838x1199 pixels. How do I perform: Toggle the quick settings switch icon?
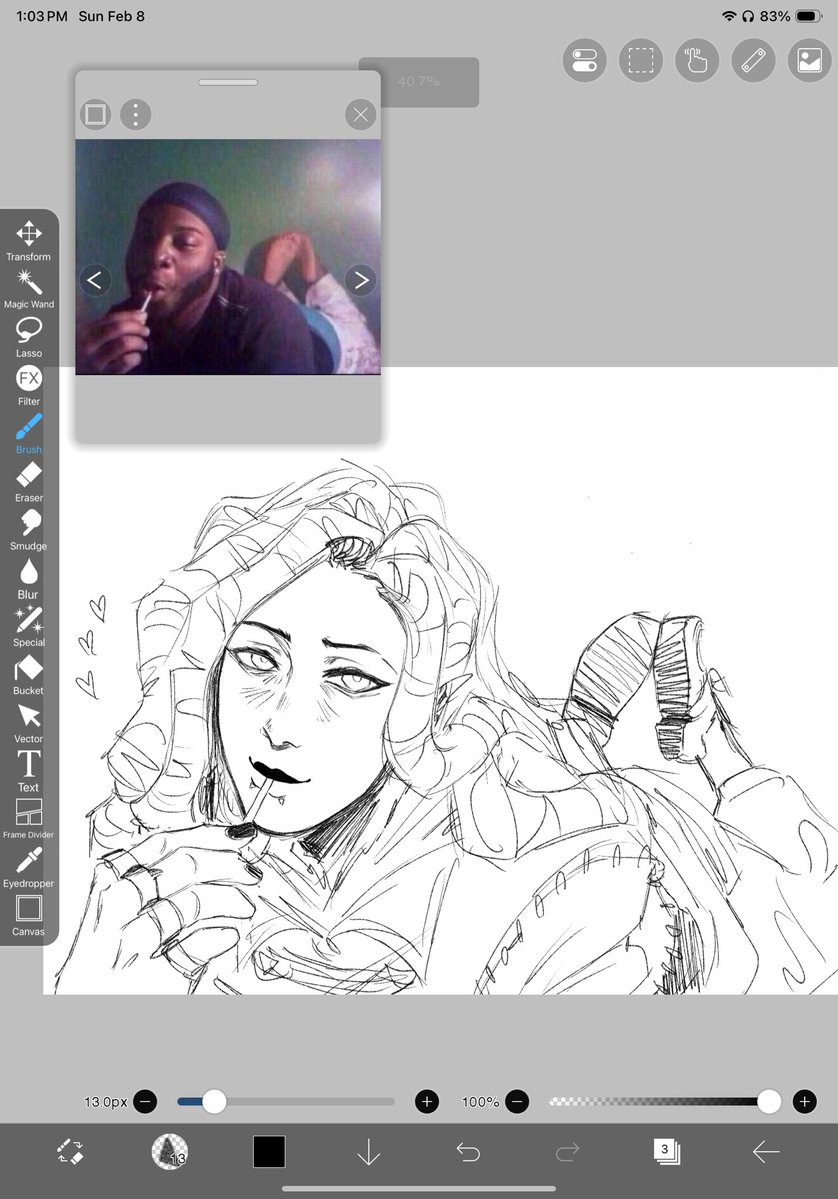tap(584, 60)
